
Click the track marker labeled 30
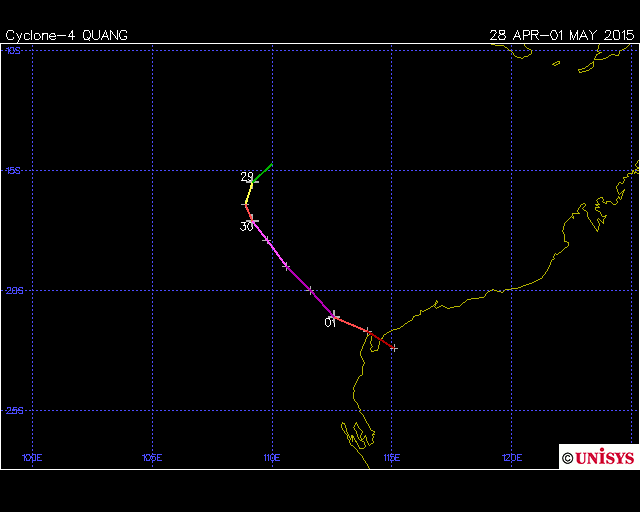(x=253, y=220)
